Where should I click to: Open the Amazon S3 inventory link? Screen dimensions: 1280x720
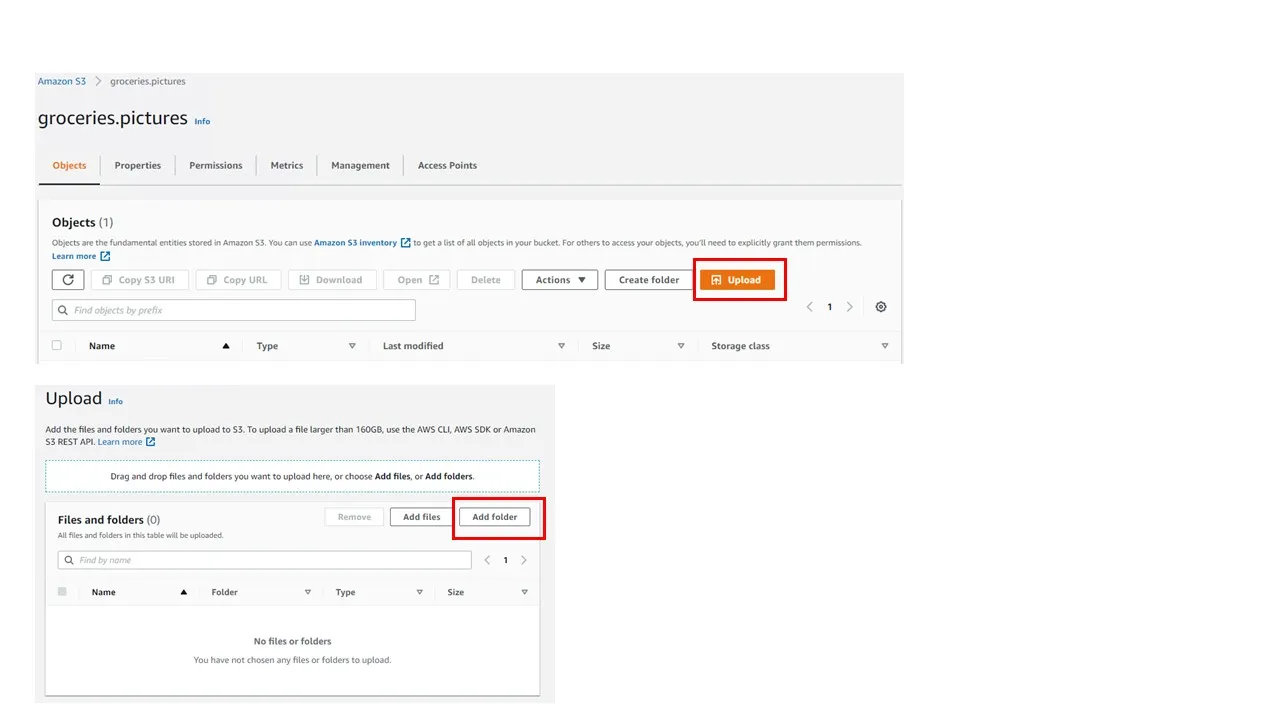pyautogui.click(x=362, y=243)
